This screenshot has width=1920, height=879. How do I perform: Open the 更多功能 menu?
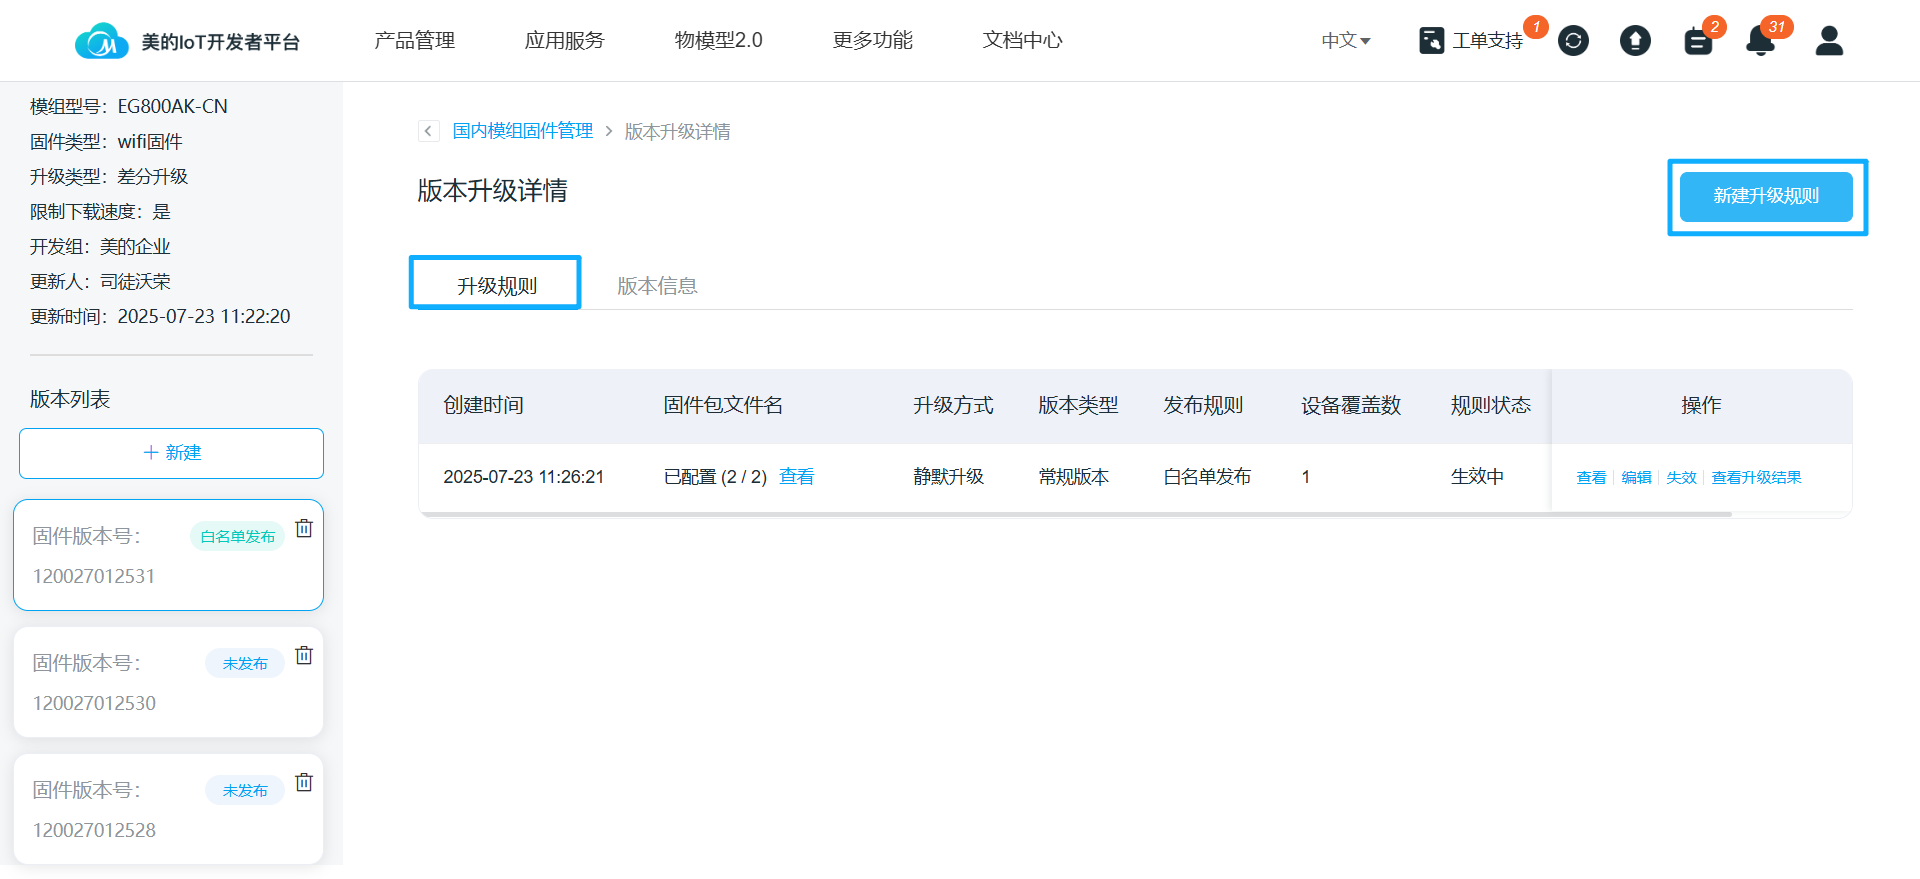coord(872,41)
